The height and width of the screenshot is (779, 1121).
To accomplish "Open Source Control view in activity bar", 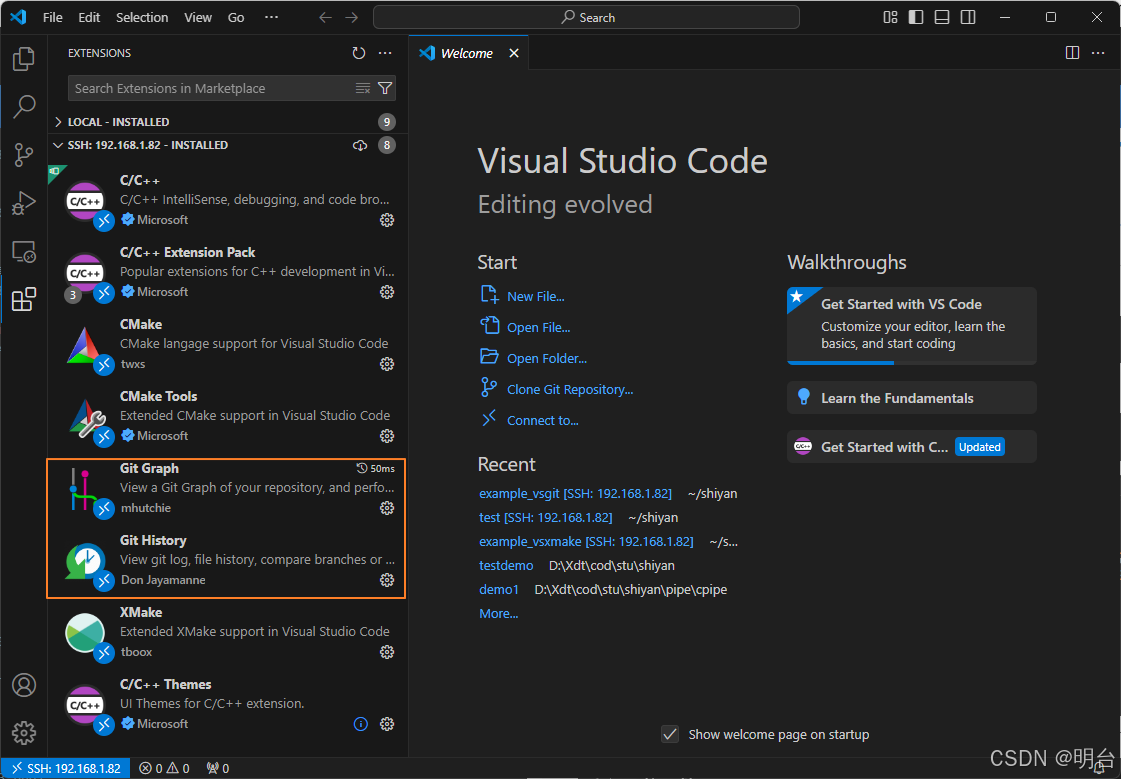I will pos(24,155).
